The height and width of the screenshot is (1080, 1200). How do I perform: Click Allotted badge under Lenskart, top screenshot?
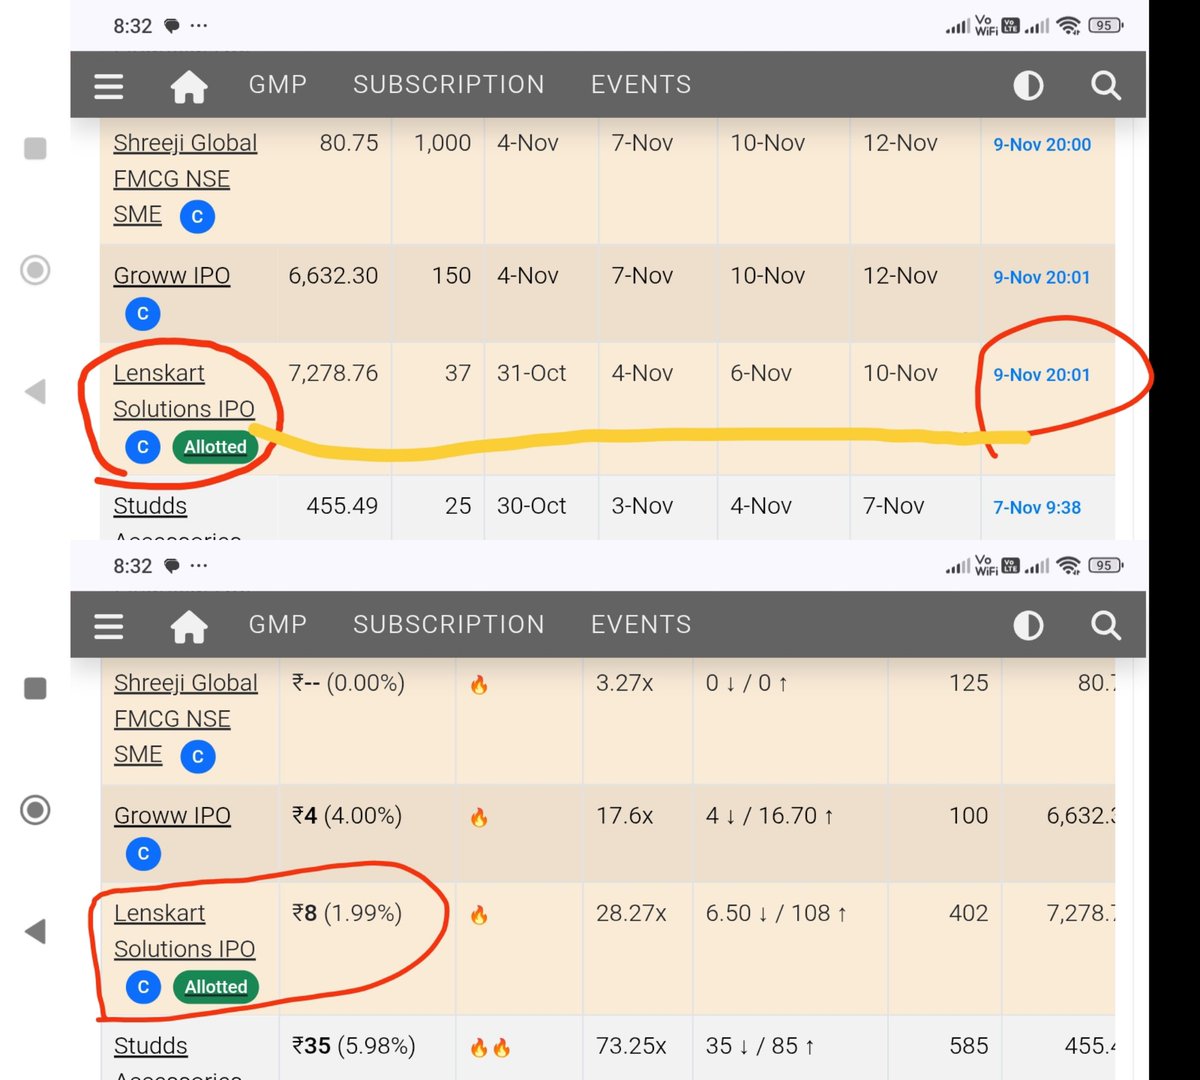click(215, 447)
